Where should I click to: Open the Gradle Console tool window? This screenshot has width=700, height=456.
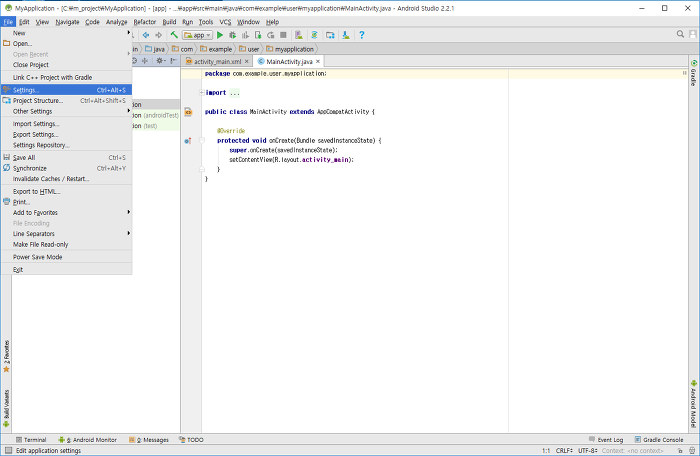(x=659, y=439)
